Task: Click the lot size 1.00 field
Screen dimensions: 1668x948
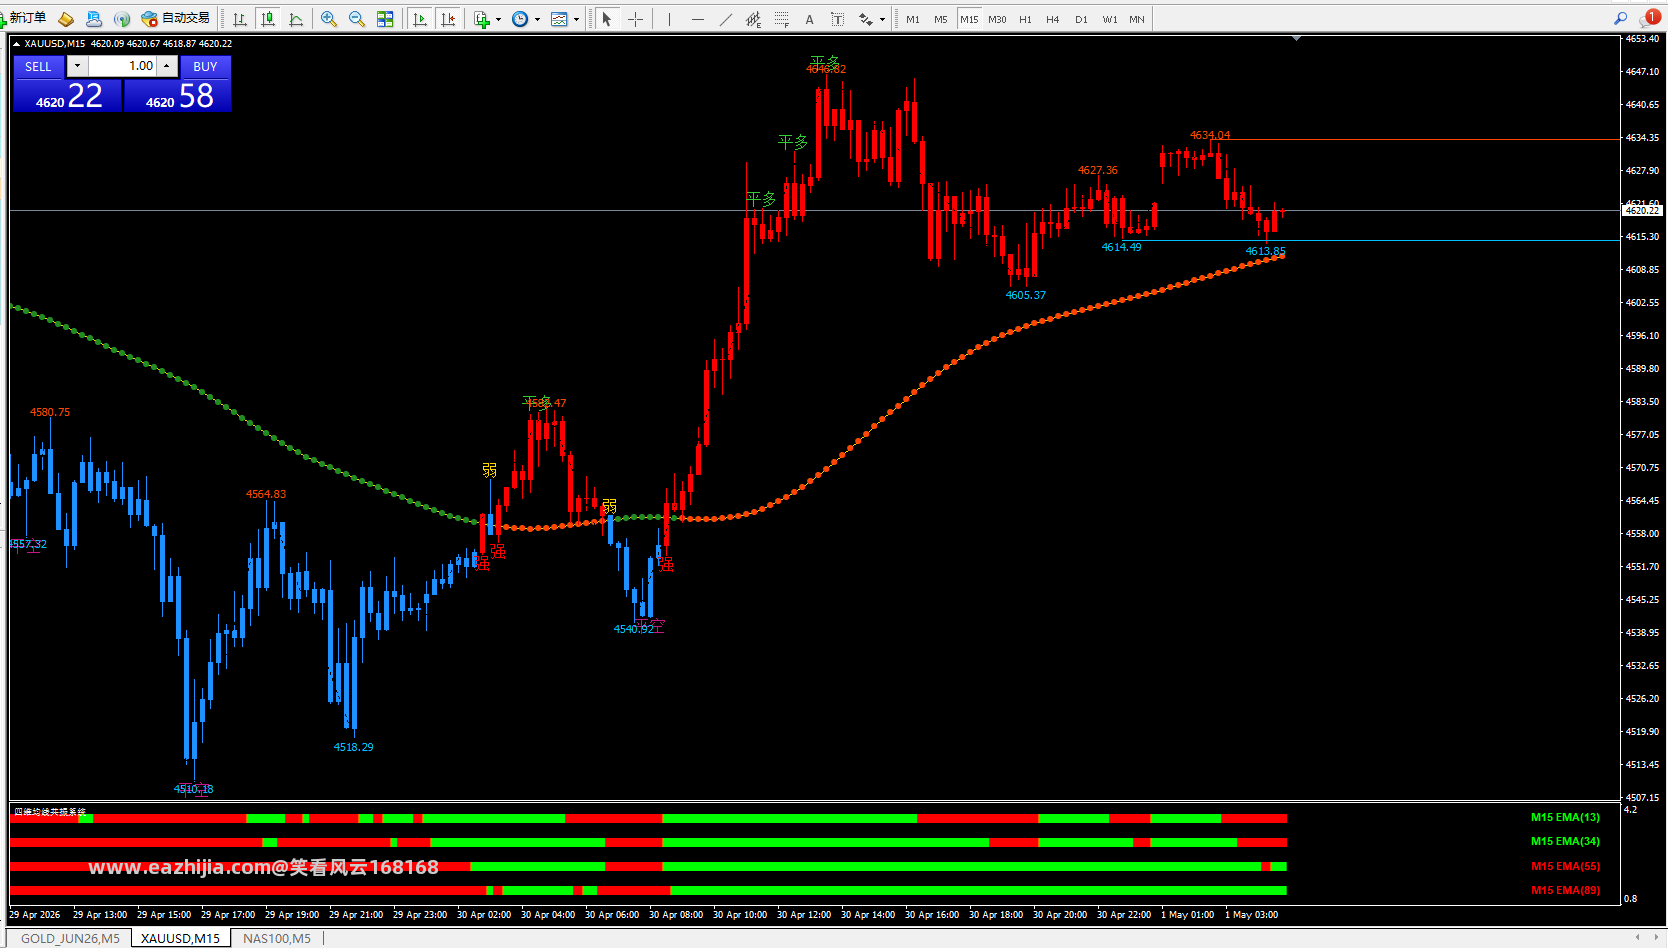Action: tap(122, 66)
